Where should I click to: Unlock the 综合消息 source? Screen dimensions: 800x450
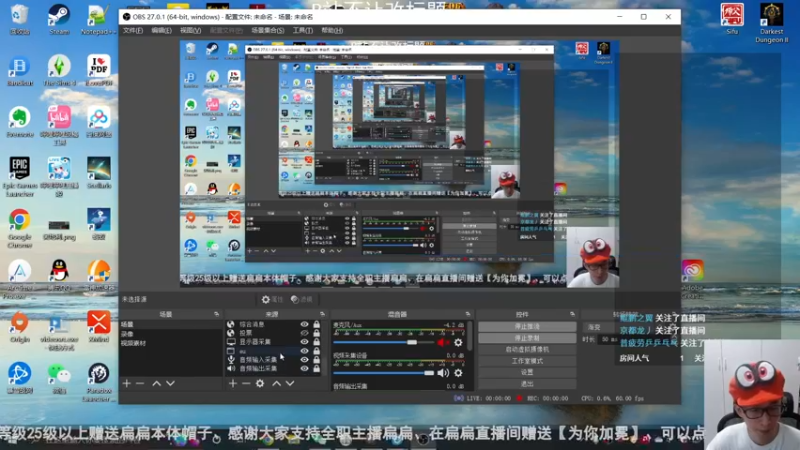click(317, 324)
